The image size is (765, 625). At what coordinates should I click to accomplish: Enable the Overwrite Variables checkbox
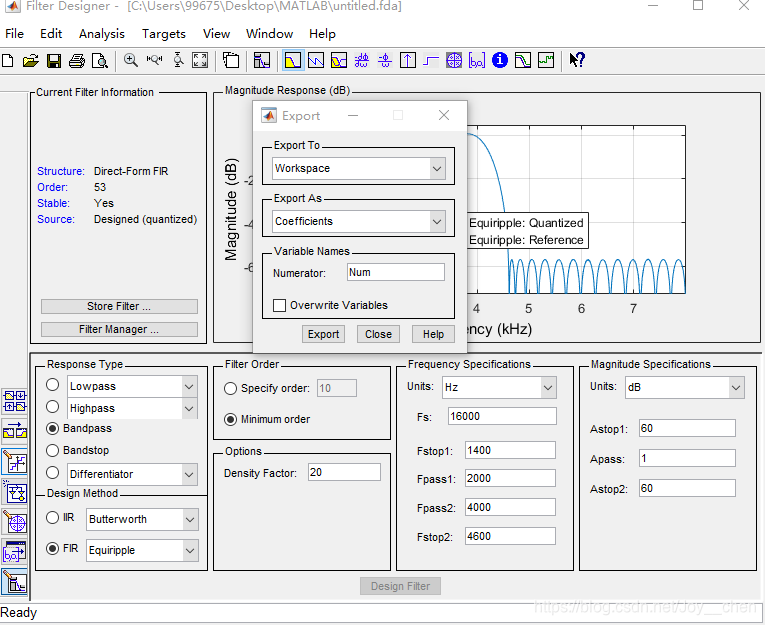point(280,305)
